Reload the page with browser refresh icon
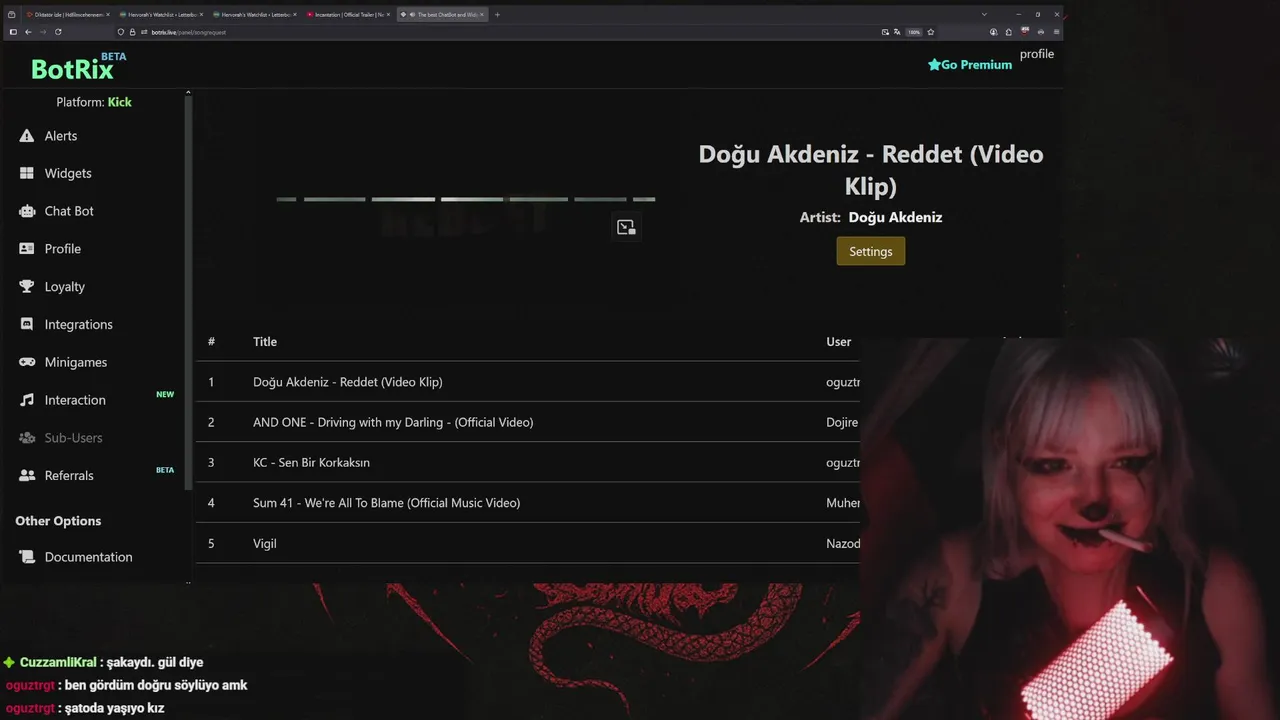Image resolution: width=1280 pixels, height=720 pixels. pos(58,32)
